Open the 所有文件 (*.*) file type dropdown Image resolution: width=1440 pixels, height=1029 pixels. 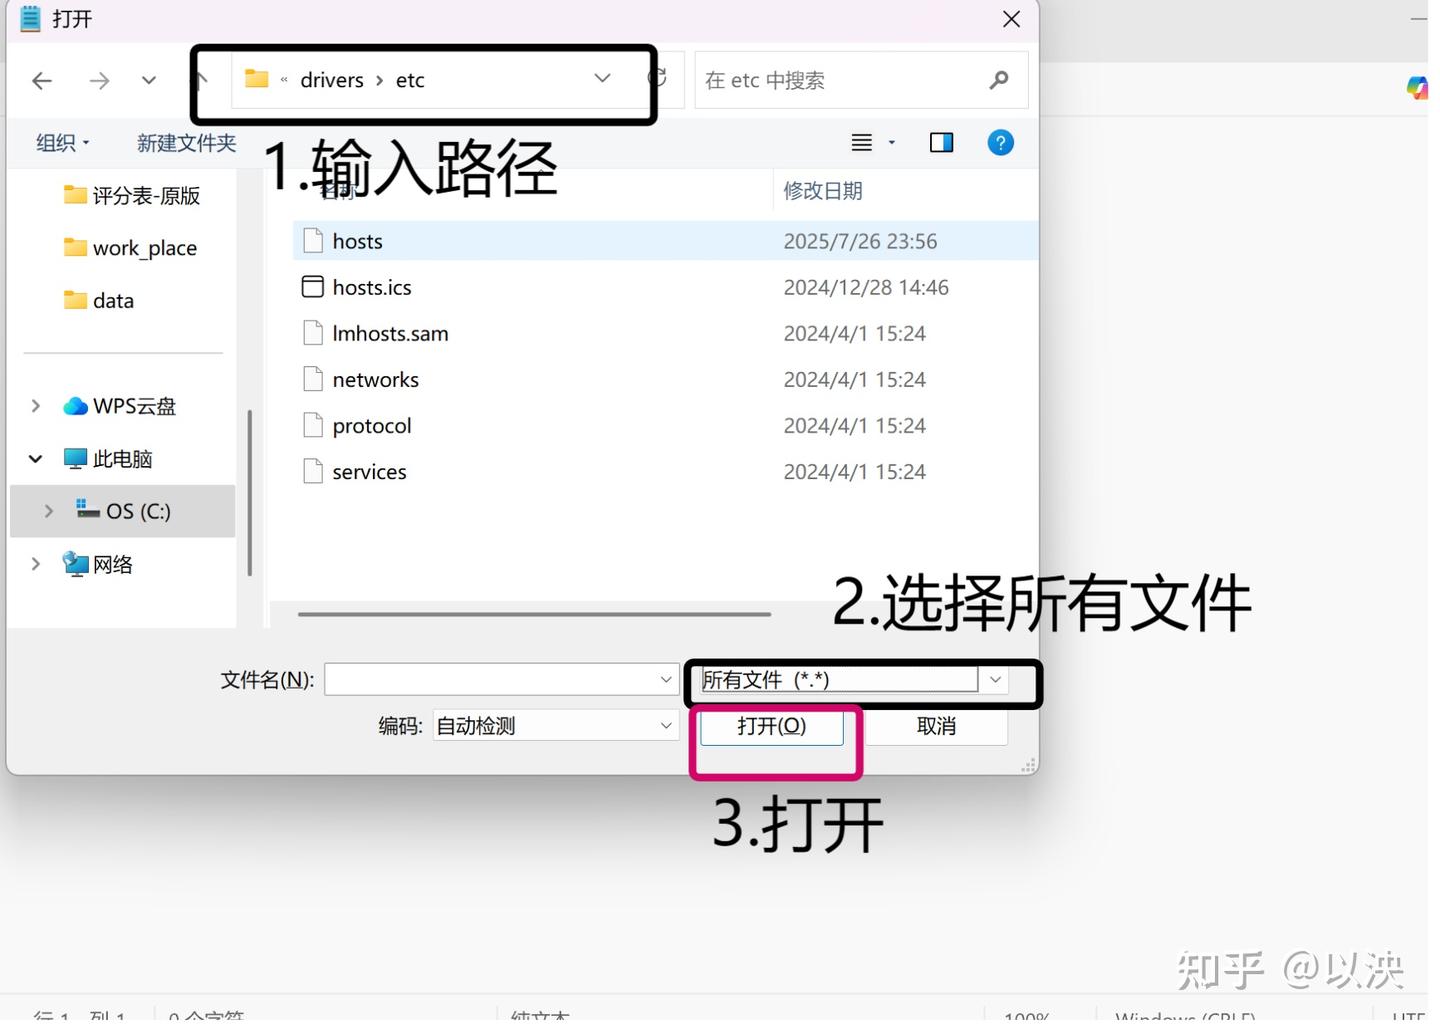tap(995, 679)
